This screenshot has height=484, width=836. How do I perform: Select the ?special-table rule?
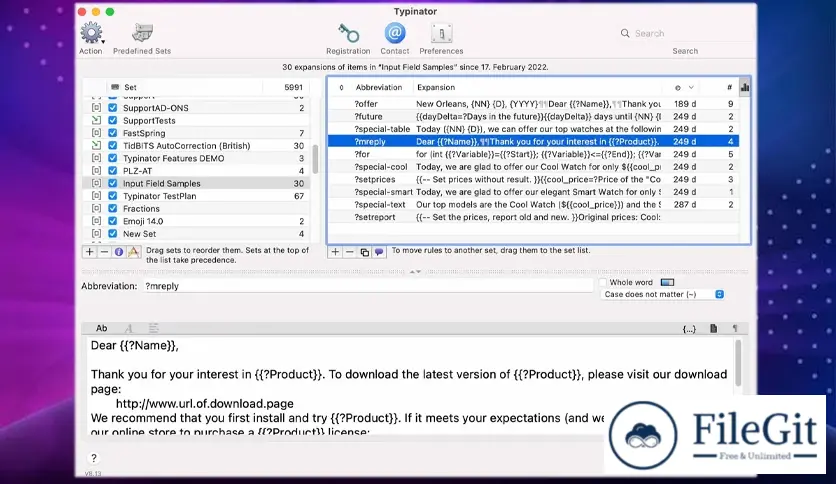(533, 129)
